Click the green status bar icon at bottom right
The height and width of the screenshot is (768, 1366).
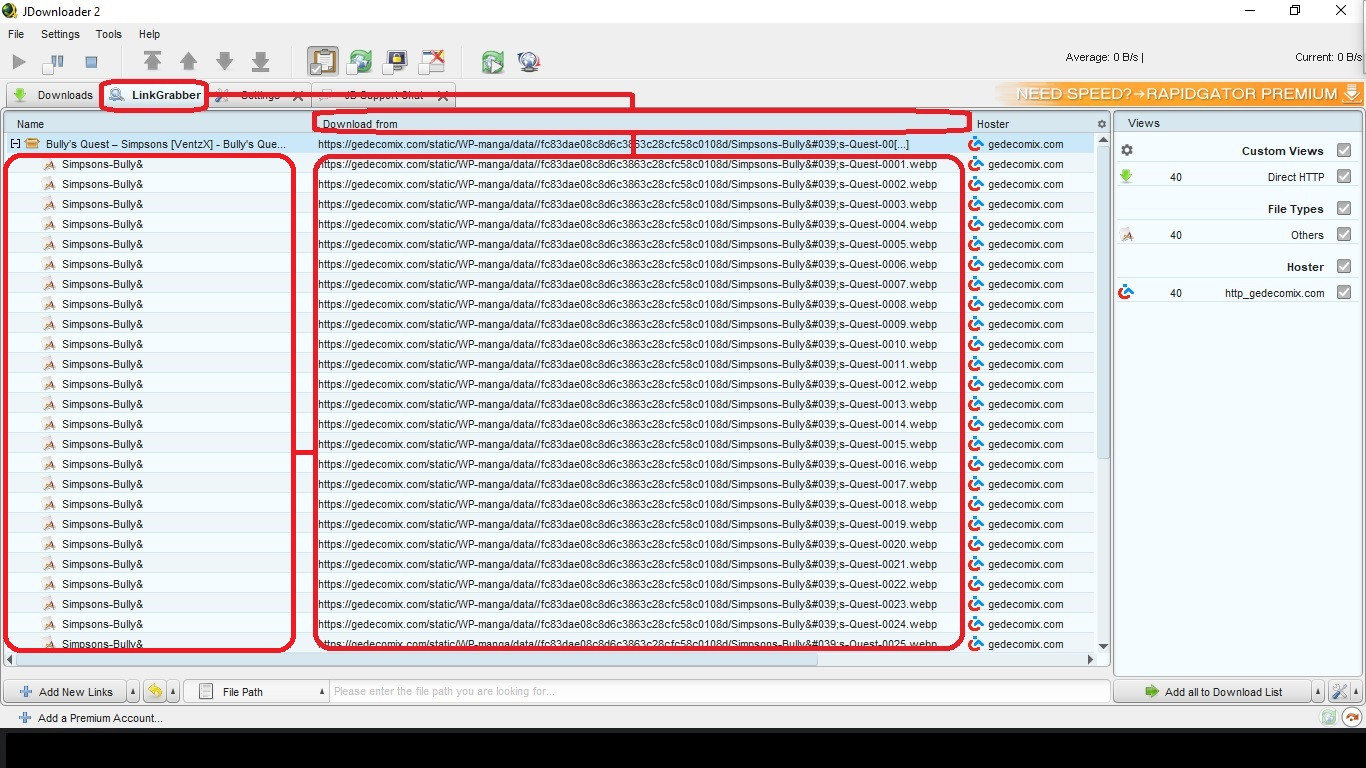(1328, 717)
